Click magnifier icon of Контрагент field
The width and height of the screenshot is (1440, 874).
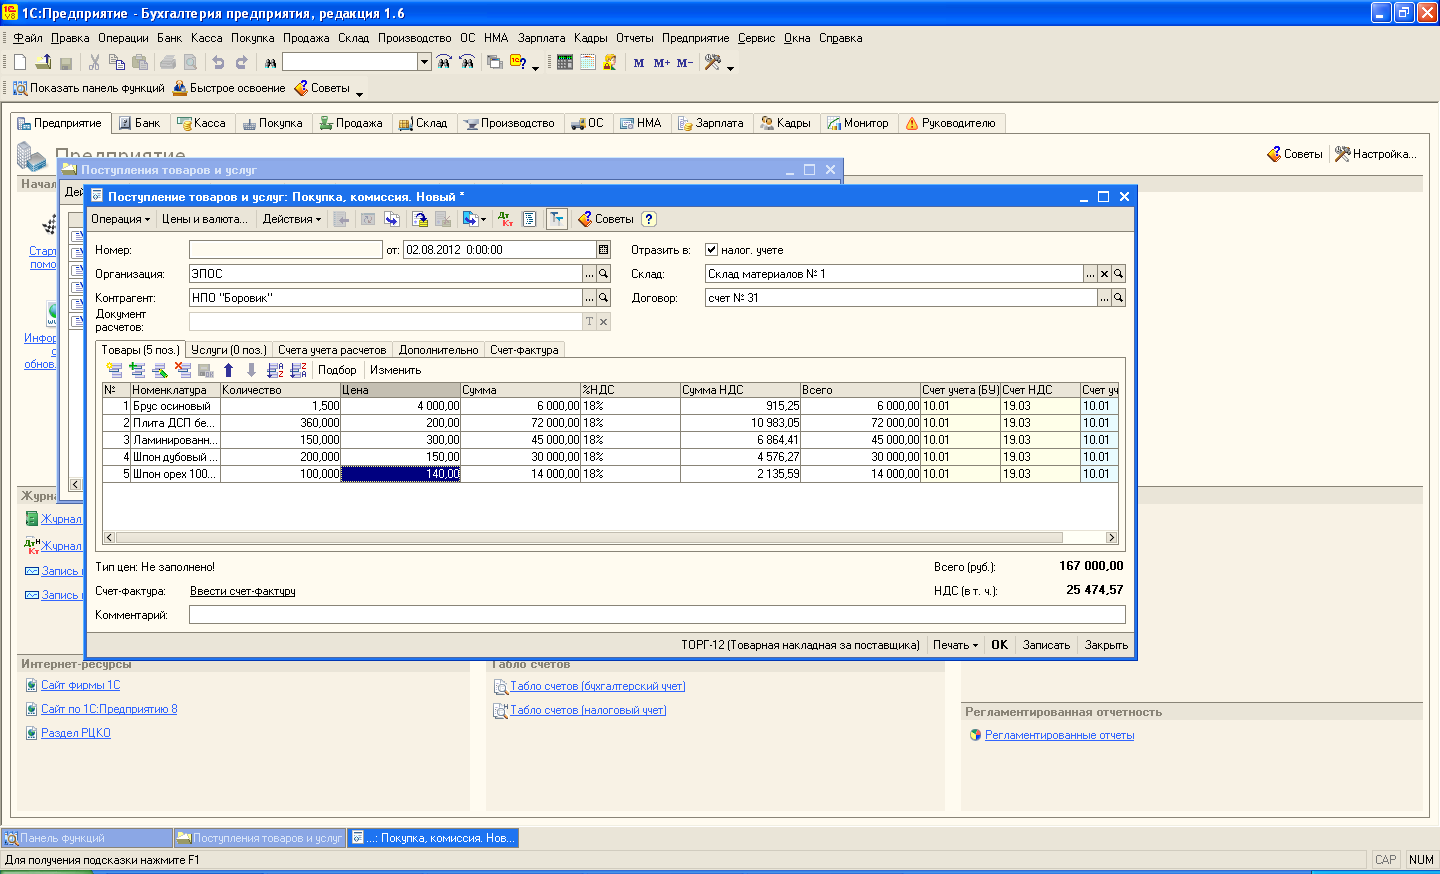603,298
